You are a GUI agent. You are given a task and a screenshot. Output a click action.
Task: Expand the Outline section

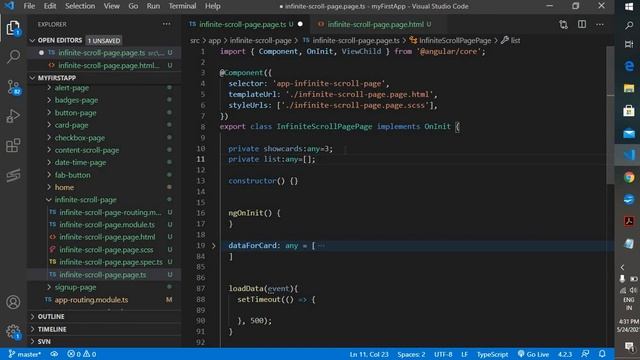coord(51,317)
